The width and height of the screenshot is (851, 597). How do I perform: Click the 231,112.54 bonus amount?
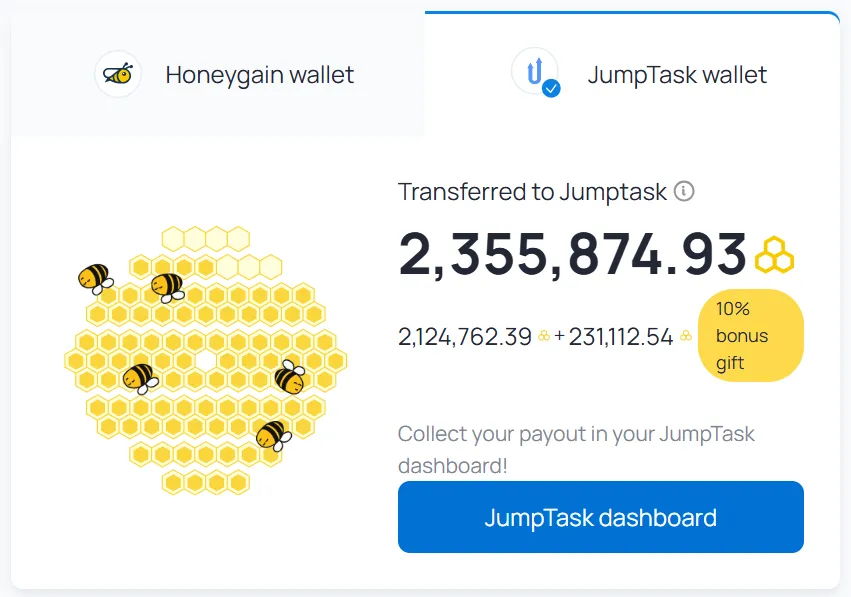(x=621, y=336)
